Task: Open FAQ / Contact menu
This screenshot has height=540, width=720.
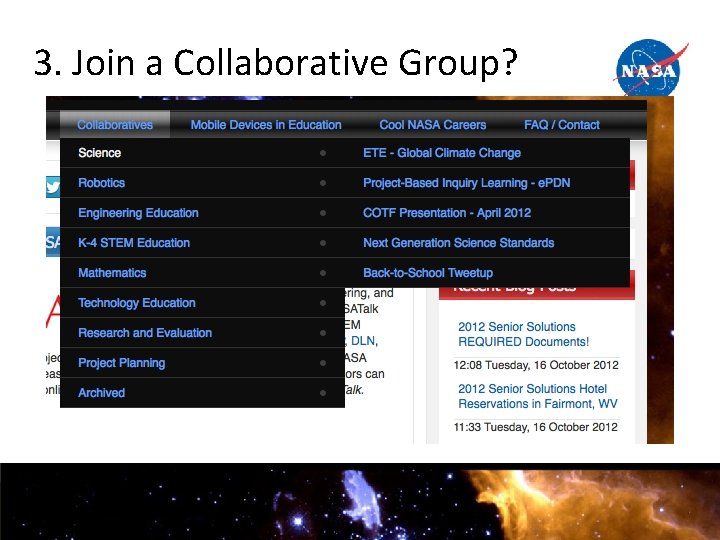Action: click(x=562, y=124)
